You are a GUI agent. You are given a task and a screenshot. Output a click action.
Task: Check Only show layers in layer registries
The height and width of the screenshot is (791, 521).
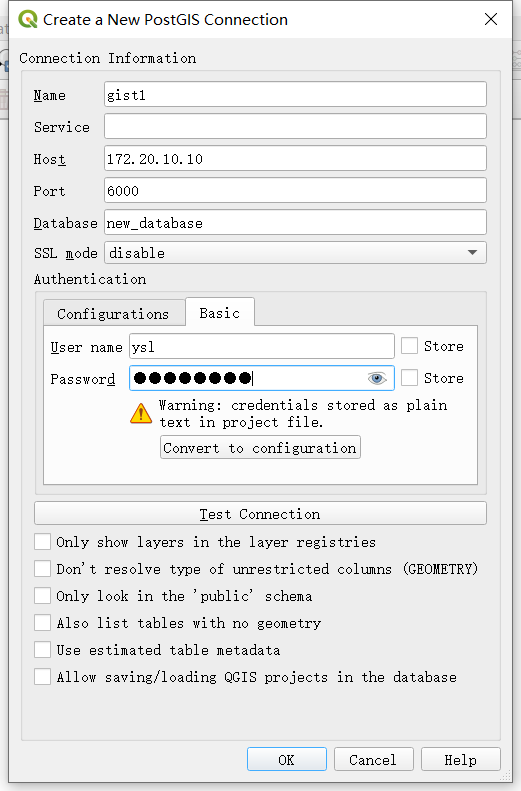pyautogui.click(x=42, y=542)
